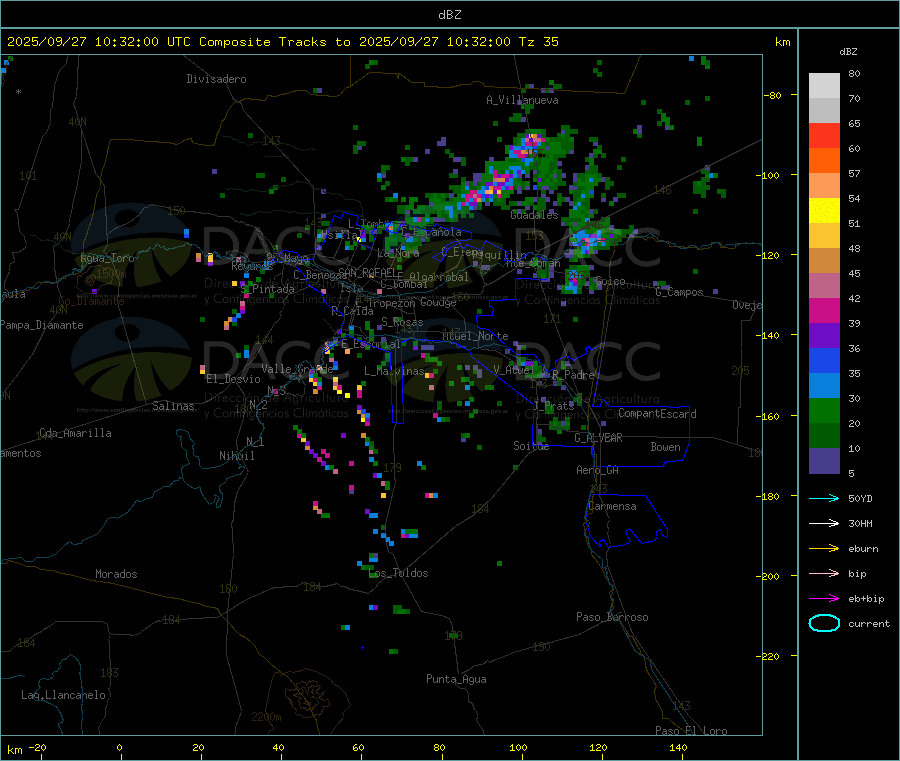Click the 'Pampa_Diamante' map label
This screenshot has height=761, width=900.
click(x=42, y=325)
